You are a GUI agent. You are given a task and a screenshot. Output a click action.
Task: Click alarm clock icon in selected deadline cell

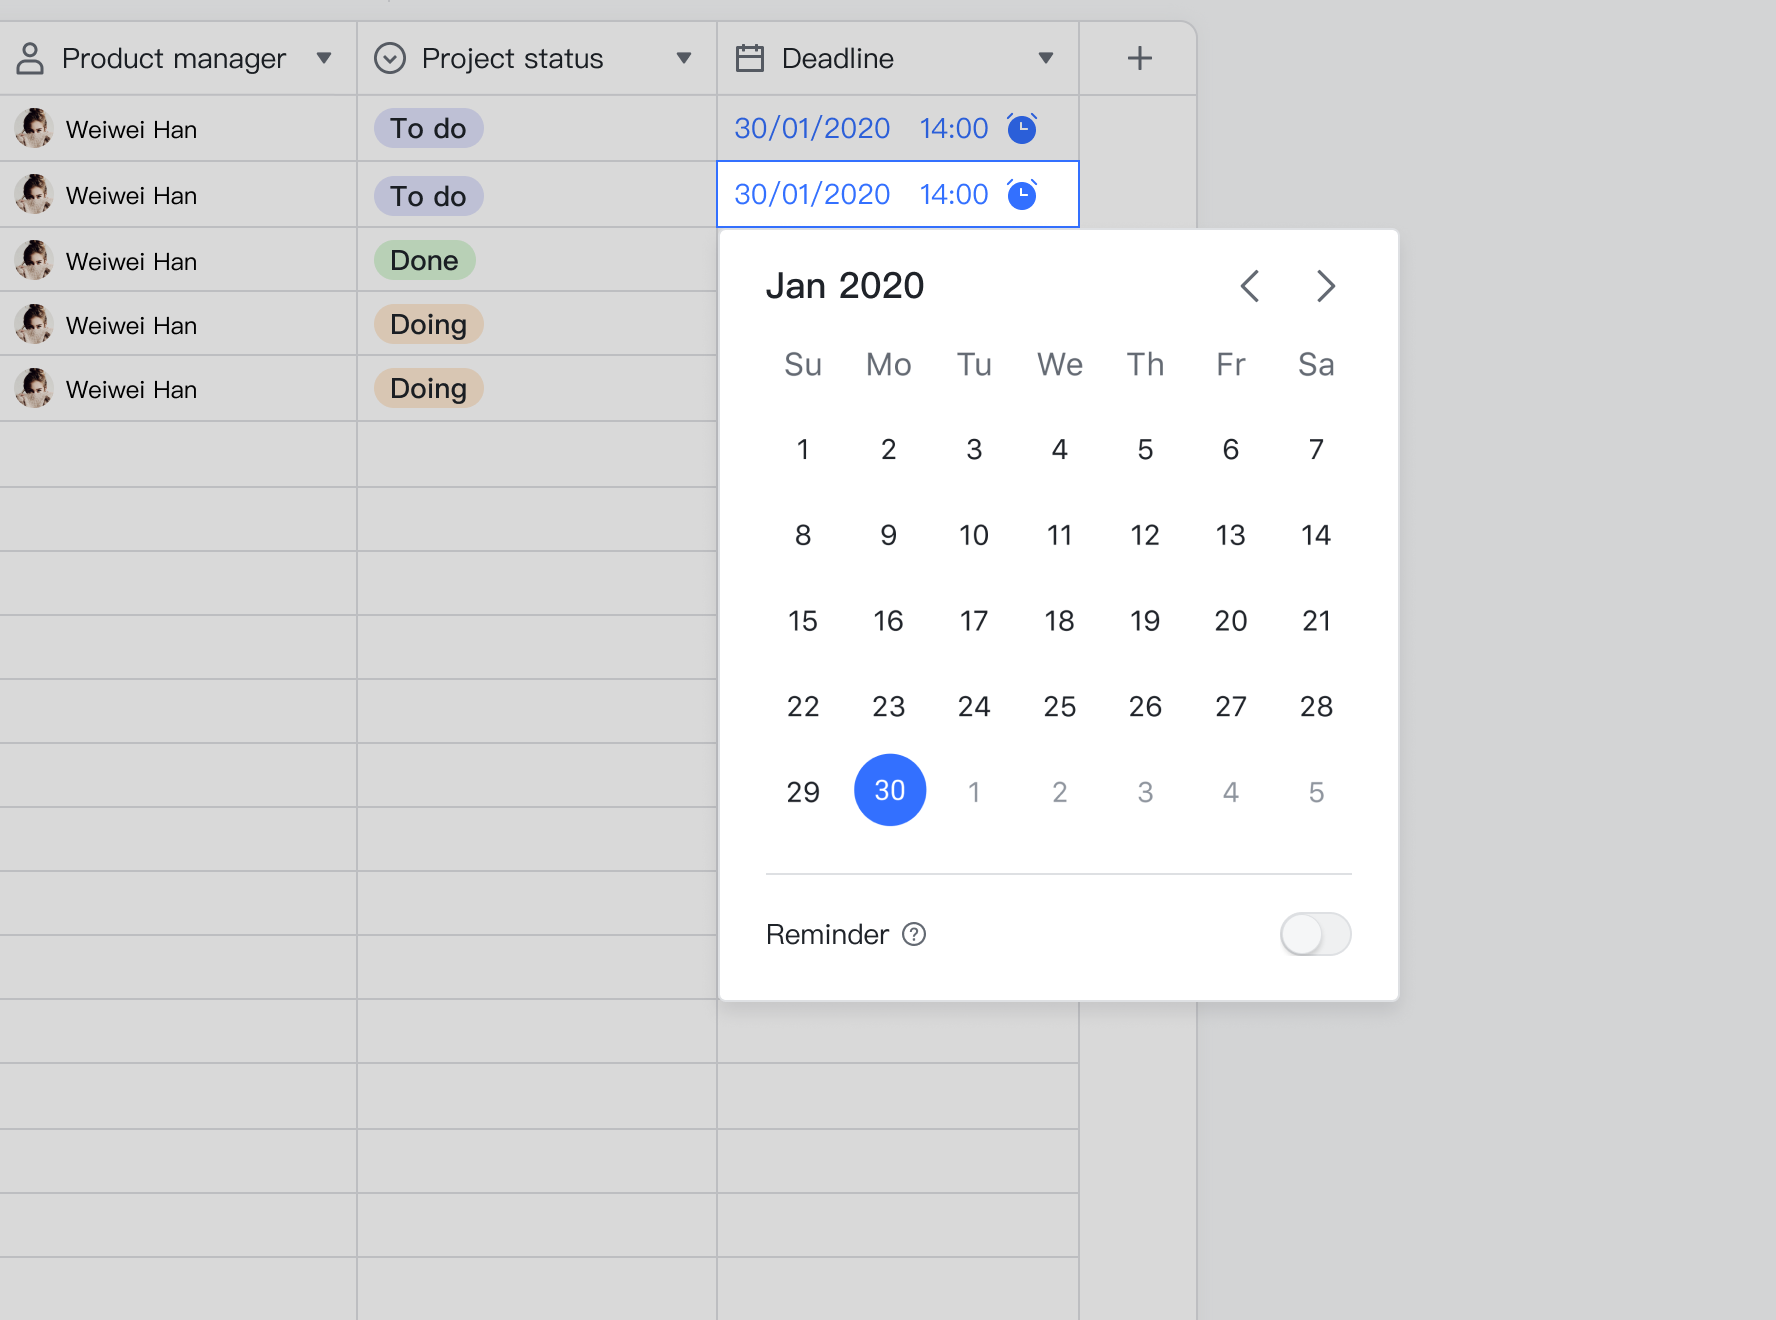1021,194
